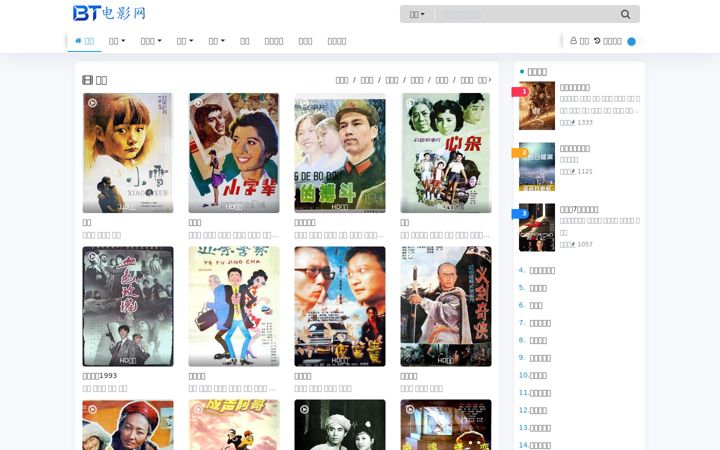Expand the nav dropdown right after the home tab
This screenshot has width=720, height=450.
[x=117, y=41]
